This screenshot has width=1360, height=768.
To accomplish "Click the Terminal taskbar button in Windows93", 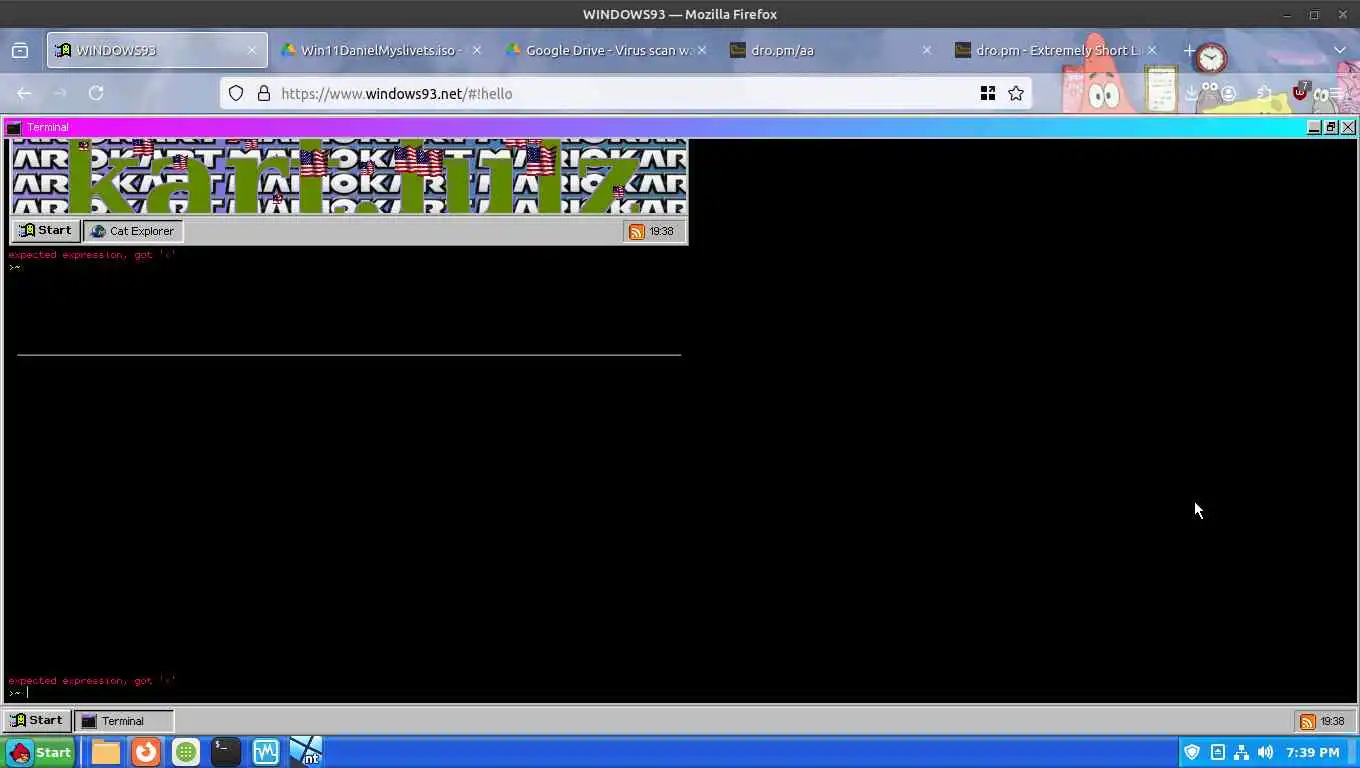I will click(124, 720).
